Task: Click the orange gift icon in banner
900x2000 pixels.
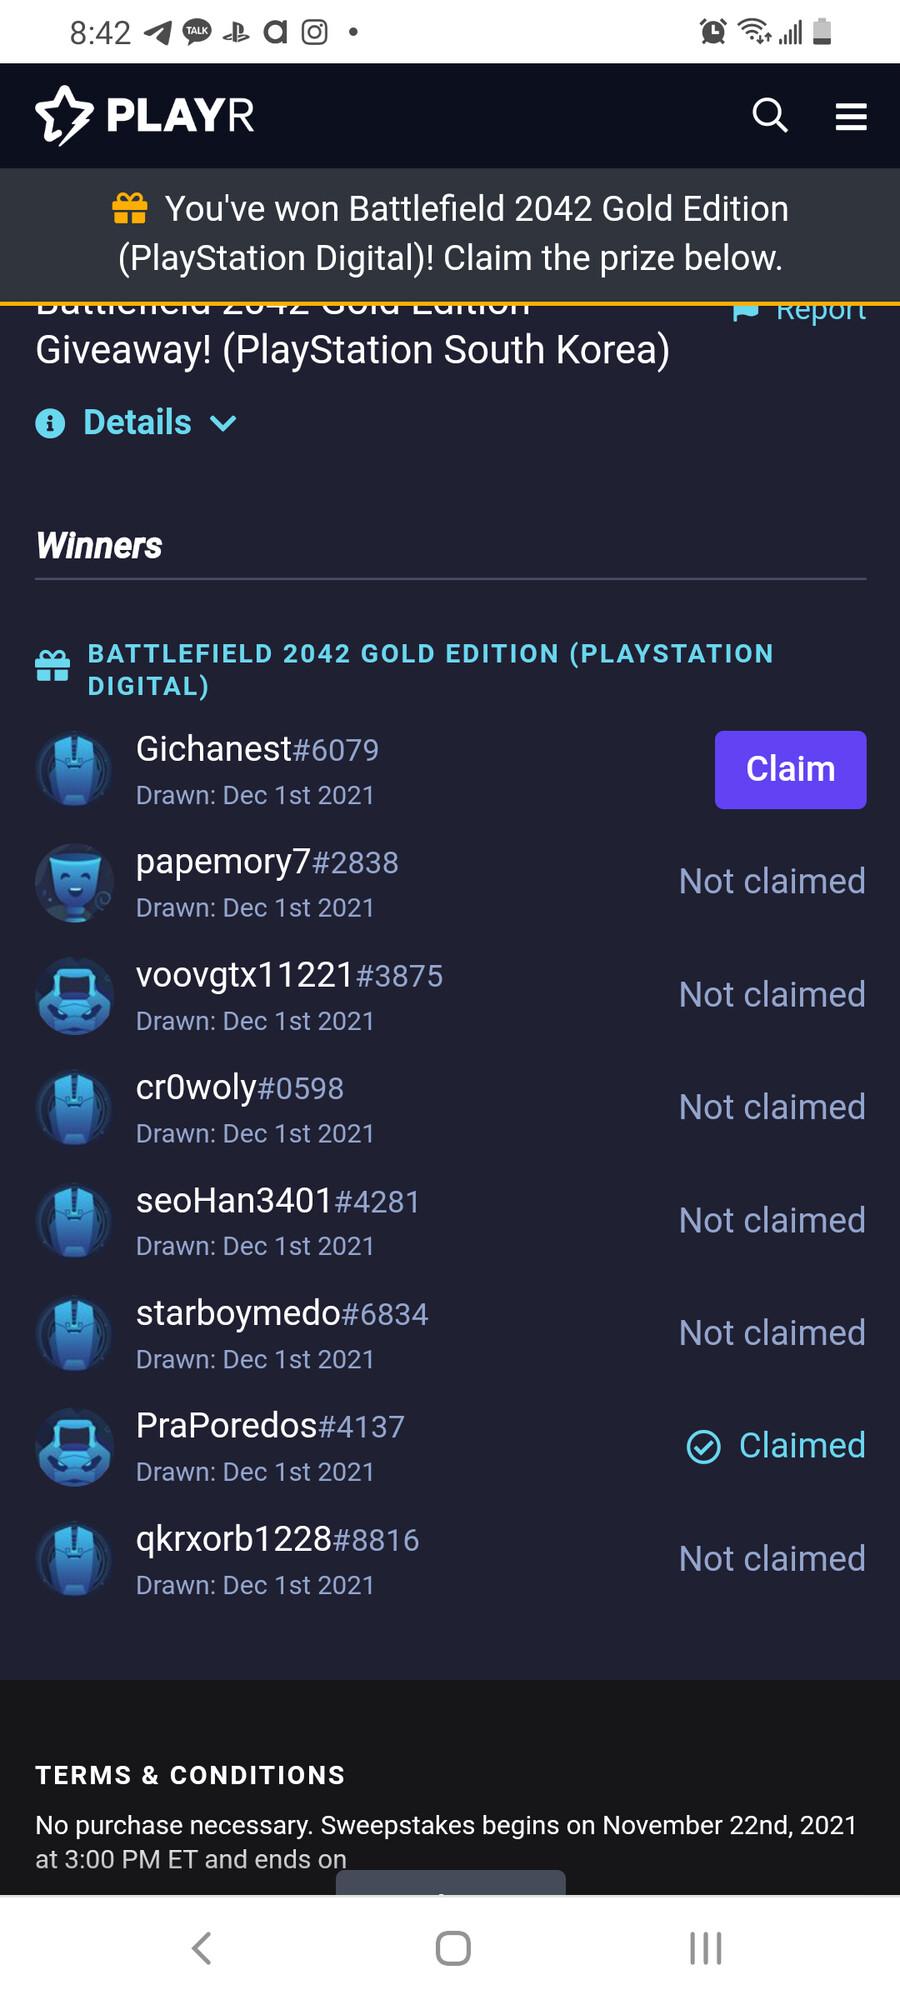Action: (130, 208)
